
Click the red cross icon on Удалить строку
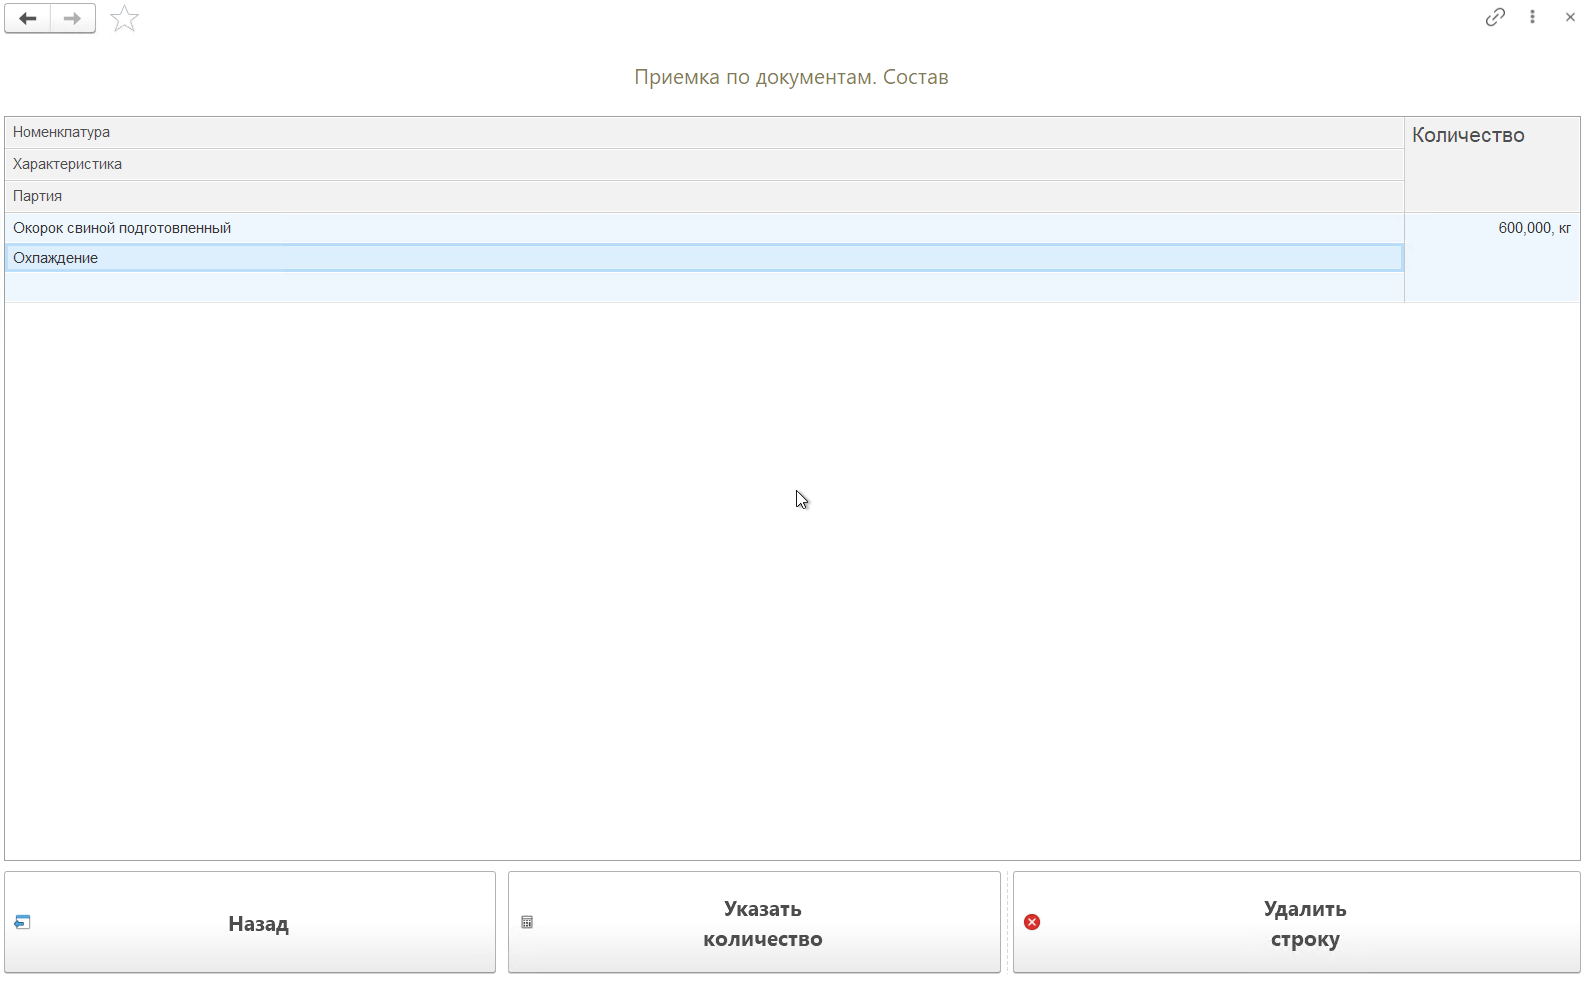tap(1032, 922)
